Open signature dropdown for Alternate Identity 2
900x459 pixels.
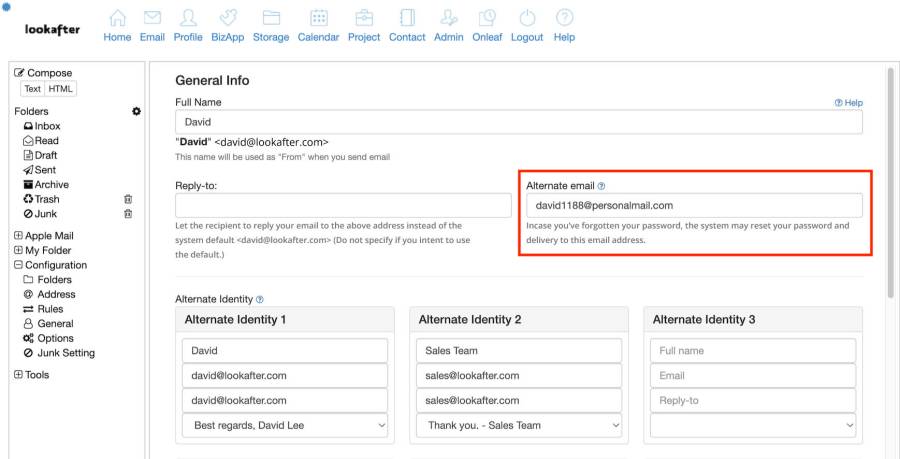pos(518,425)
